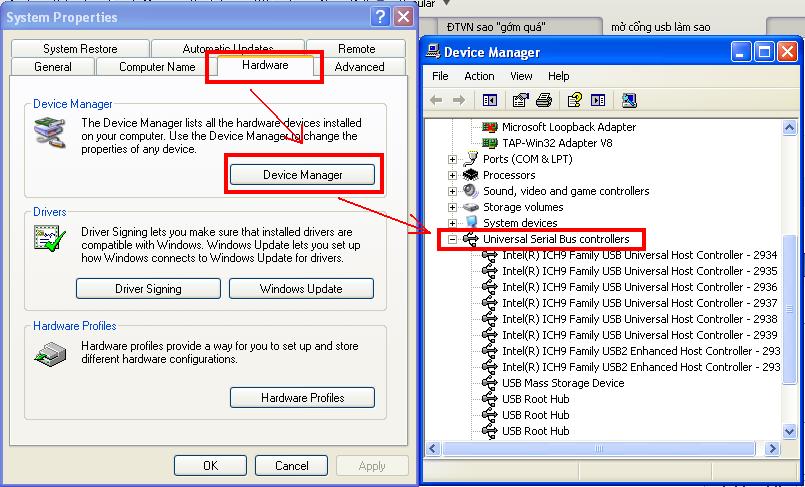Toggle the console tree pane icon
Viewport: 805px width, 487px height.
490,100
